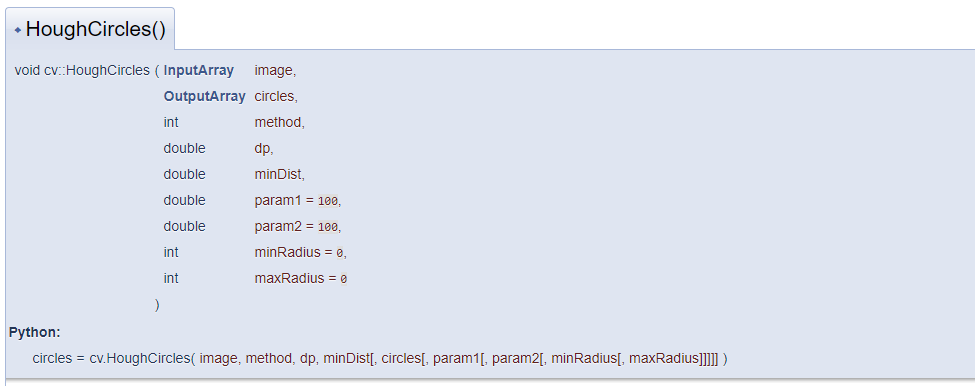Click the param2 default value 100
975x386 pixels.
(x=328, y=227)
